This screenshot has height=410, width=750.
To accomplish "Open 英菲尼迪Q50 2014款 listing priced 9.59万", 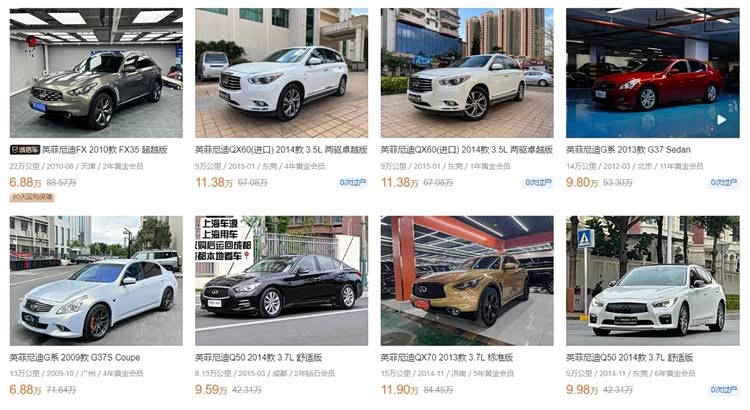I will click(x=258, y=357).
